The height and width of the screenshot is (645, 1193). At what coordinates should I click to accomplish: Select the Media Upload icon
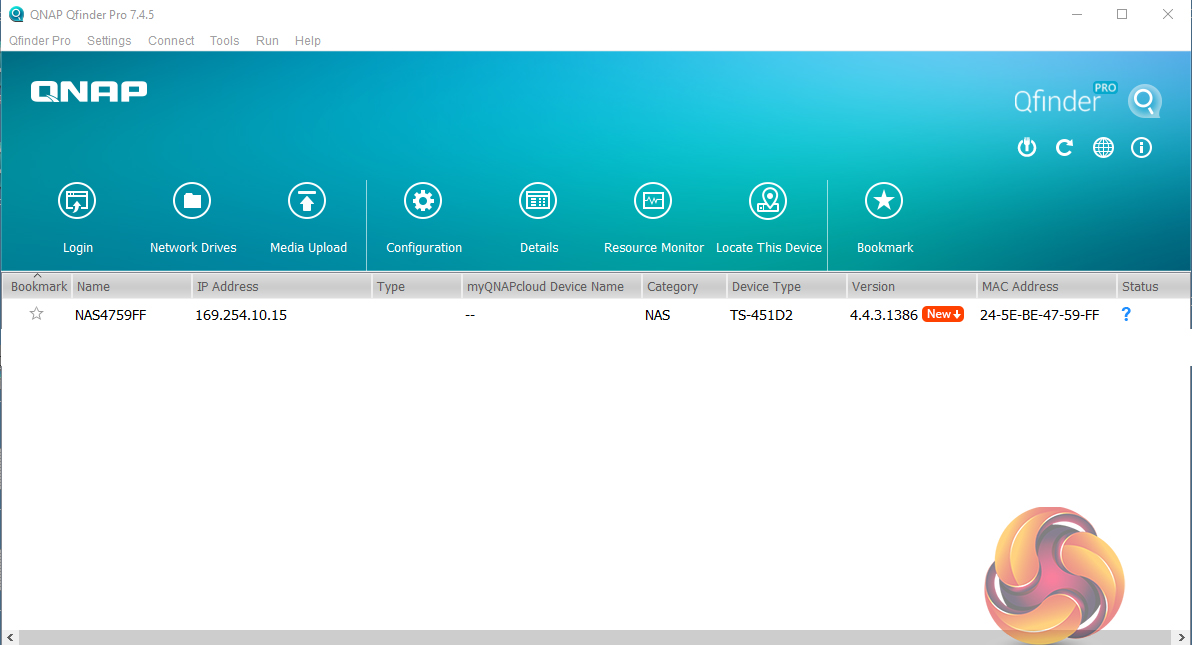307,202
